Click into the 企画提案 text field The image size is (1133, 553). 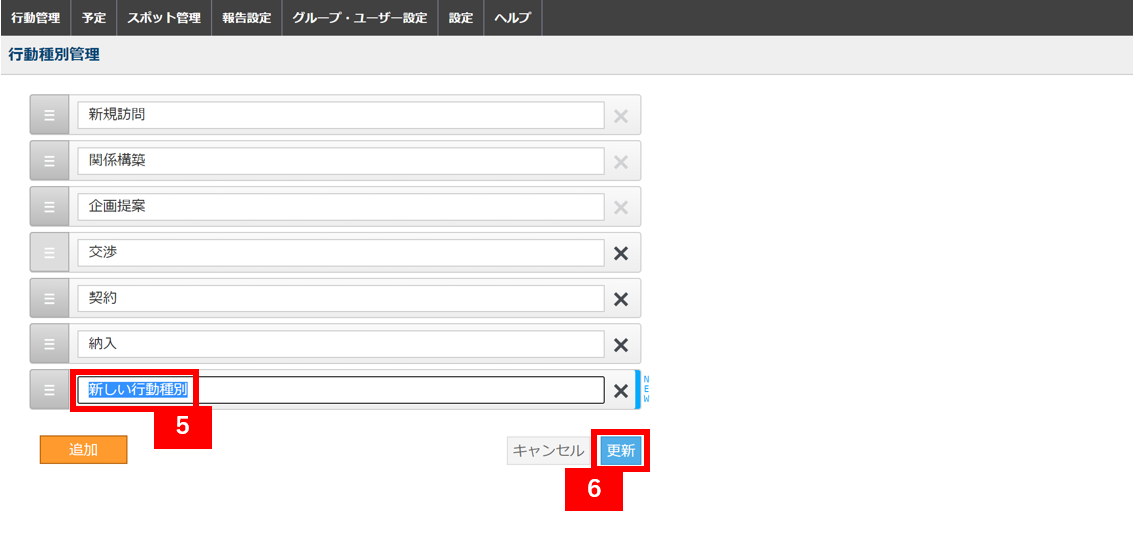point(341,207)
